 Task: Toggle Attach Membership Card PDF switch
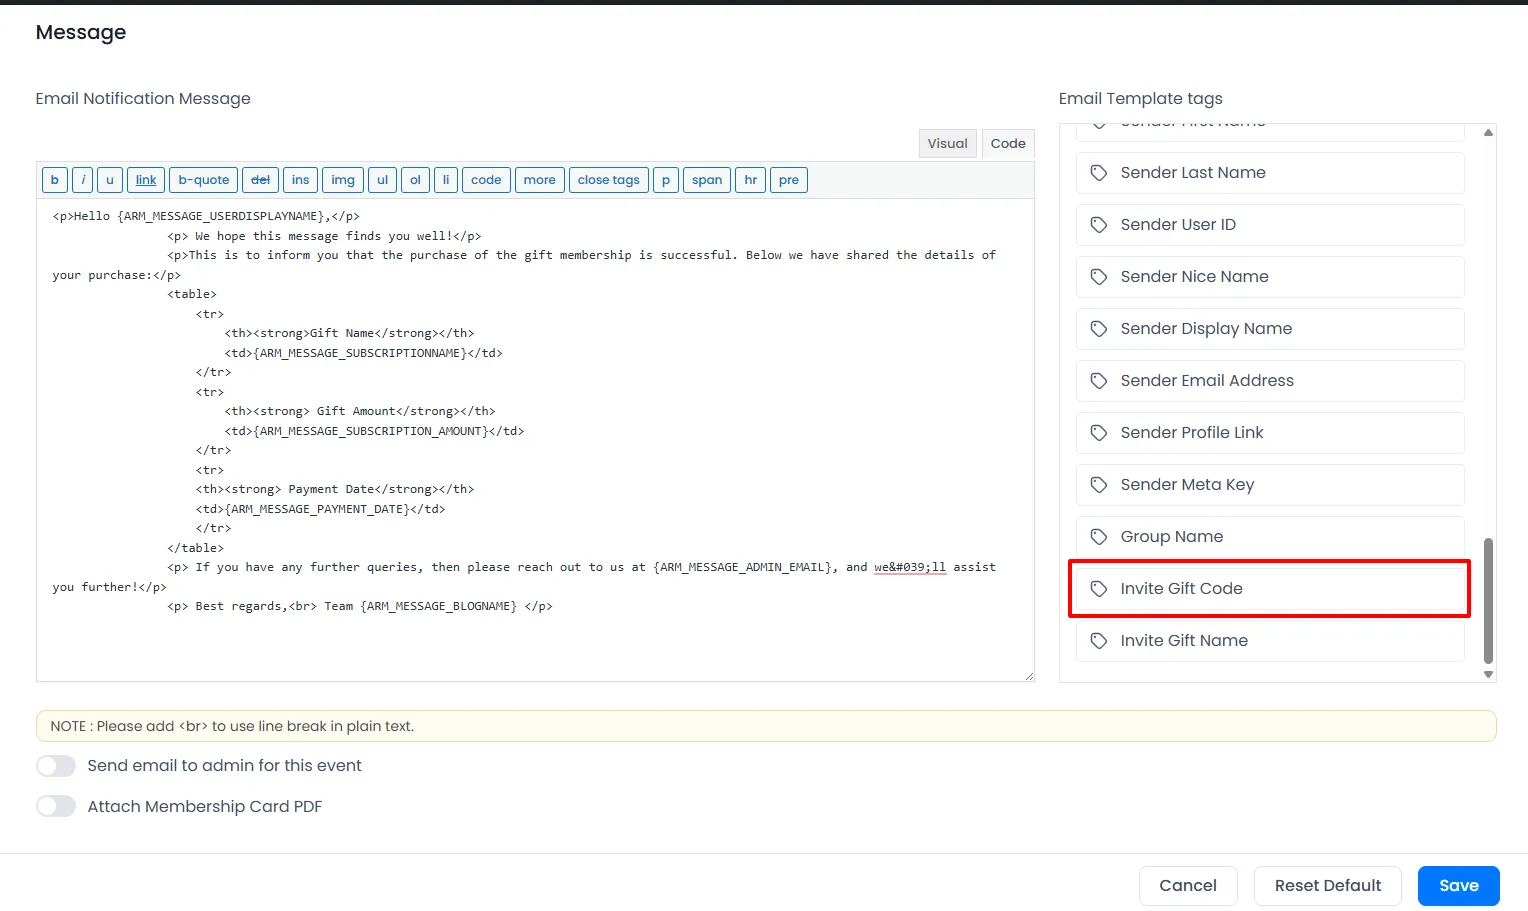[x=56, y=807]
